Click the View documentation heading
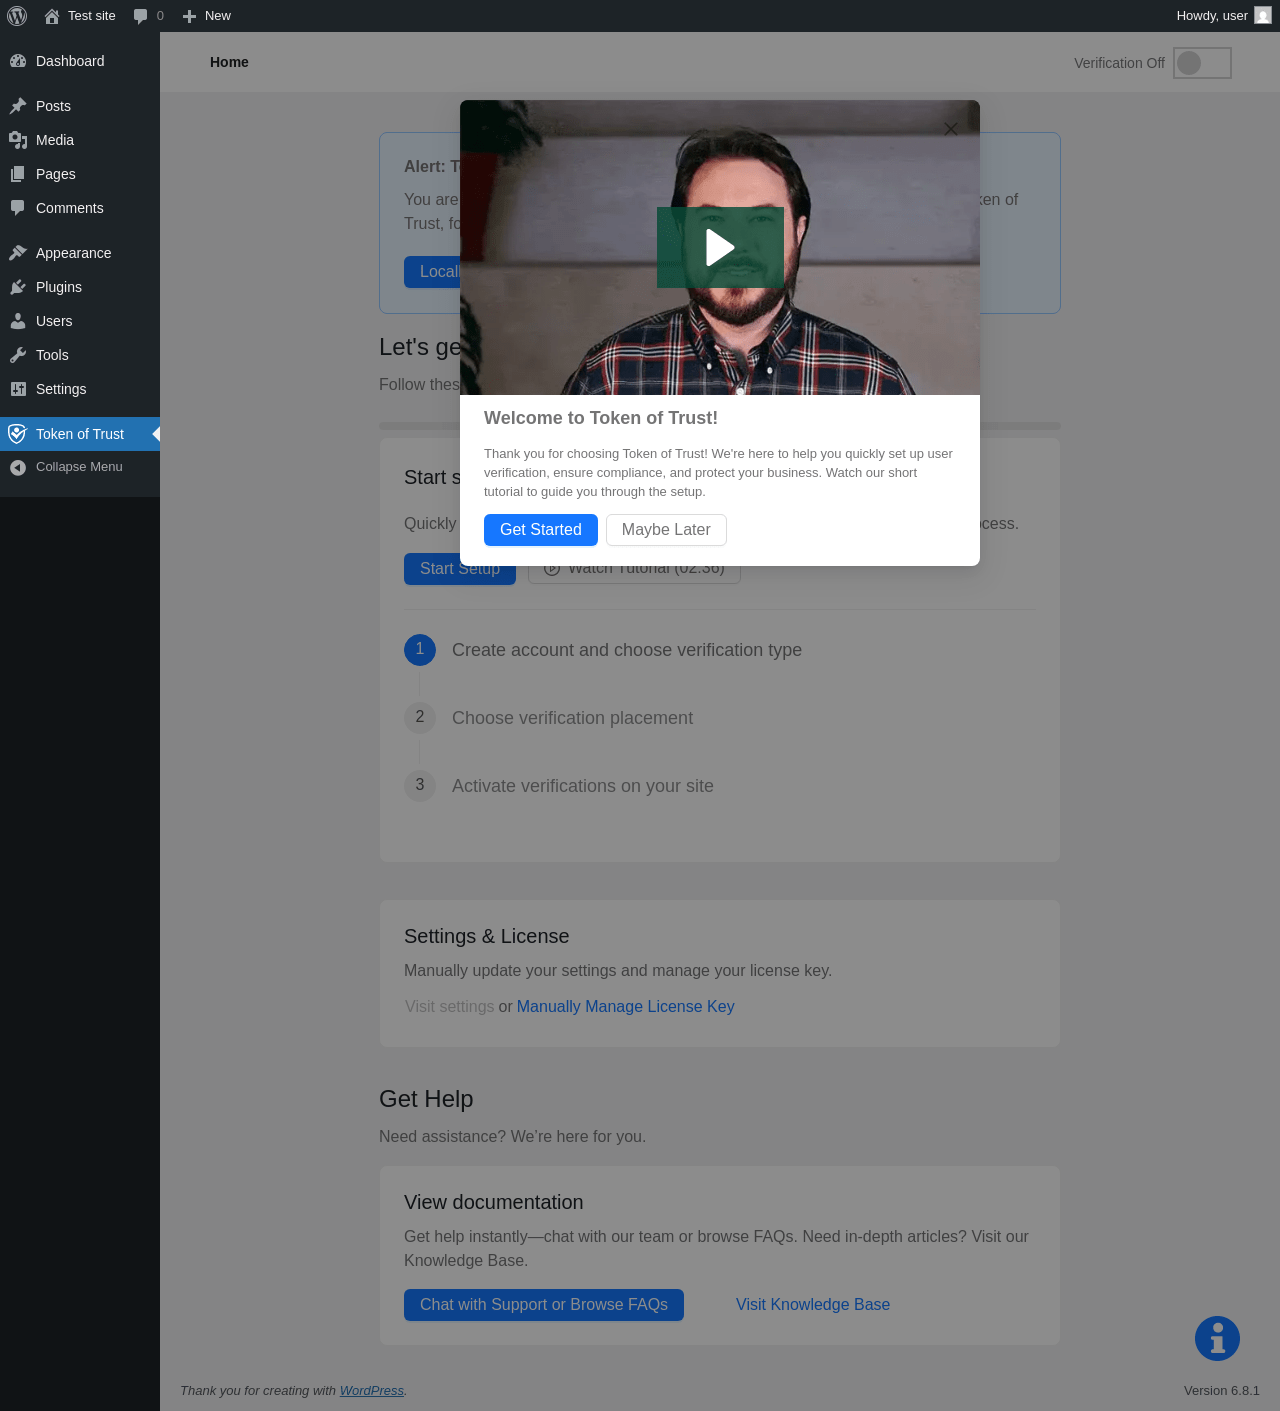The image size is (1280, 1411). tap(494, 1202)
